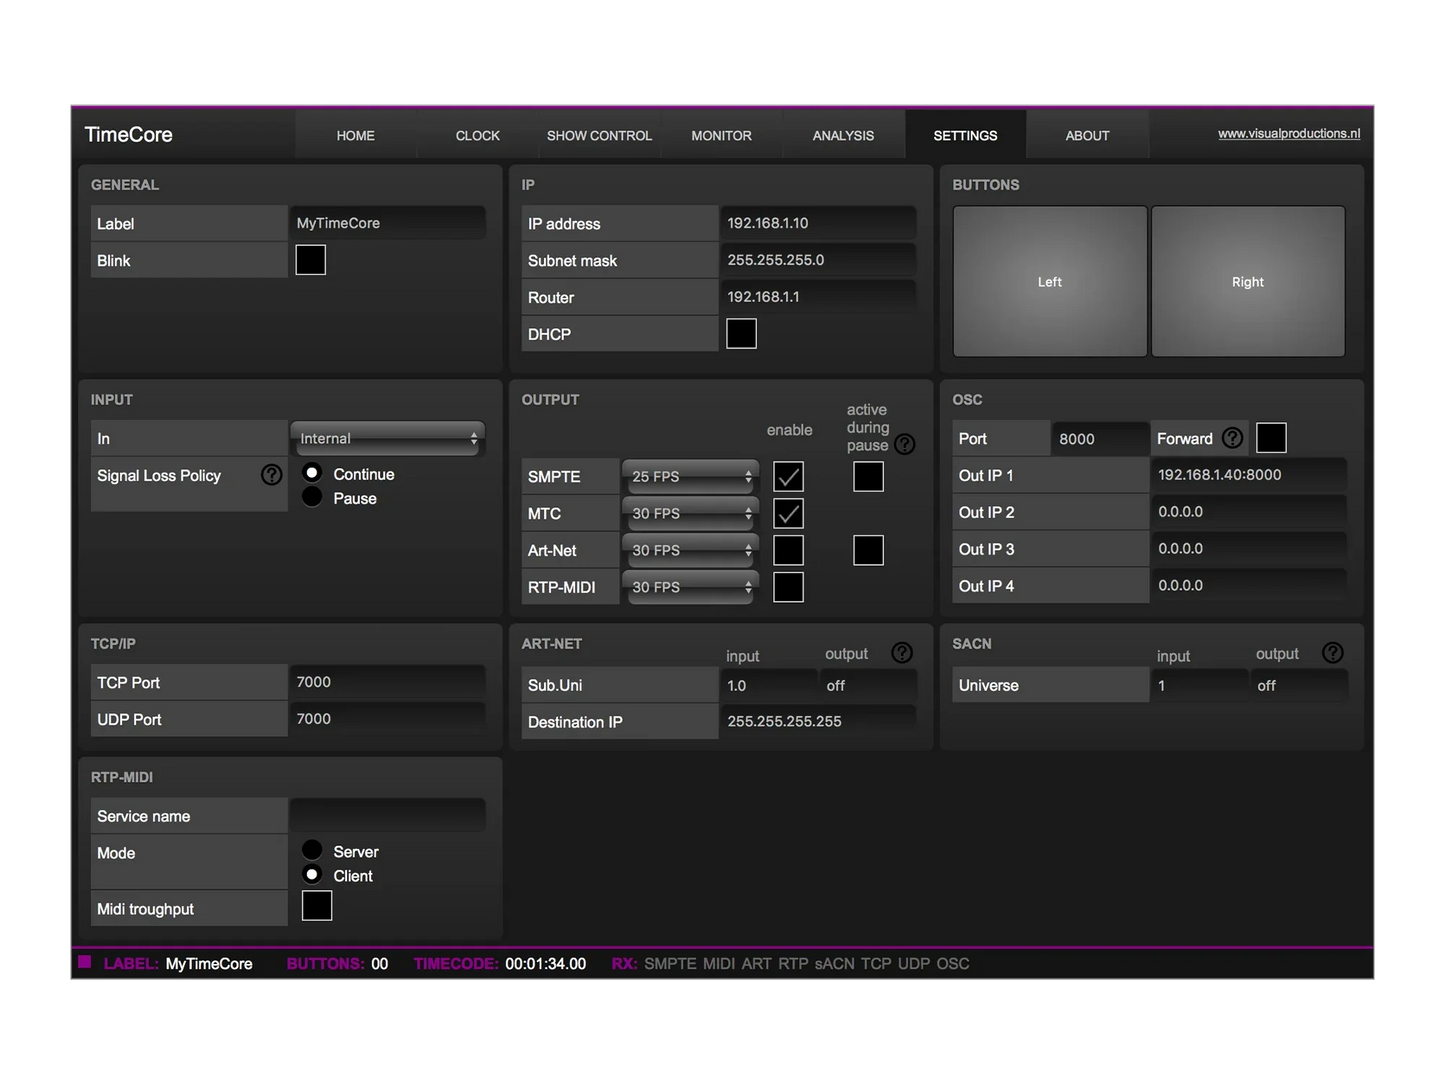Open the RTP-MIDI frame rate dropdown
The height and width of the screenshot is (1084, 1445).
coord(690,587)
